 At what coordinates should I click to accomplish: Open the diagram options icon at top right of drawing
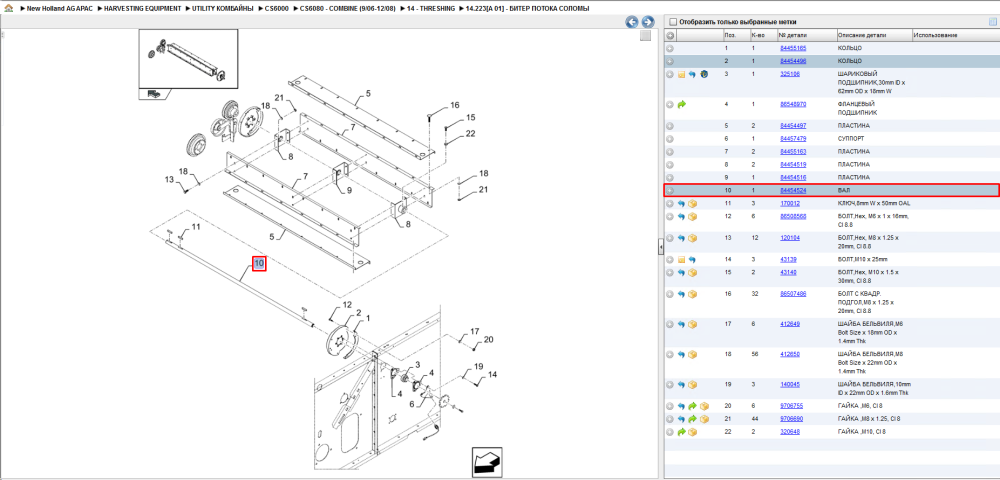(645, 36)
